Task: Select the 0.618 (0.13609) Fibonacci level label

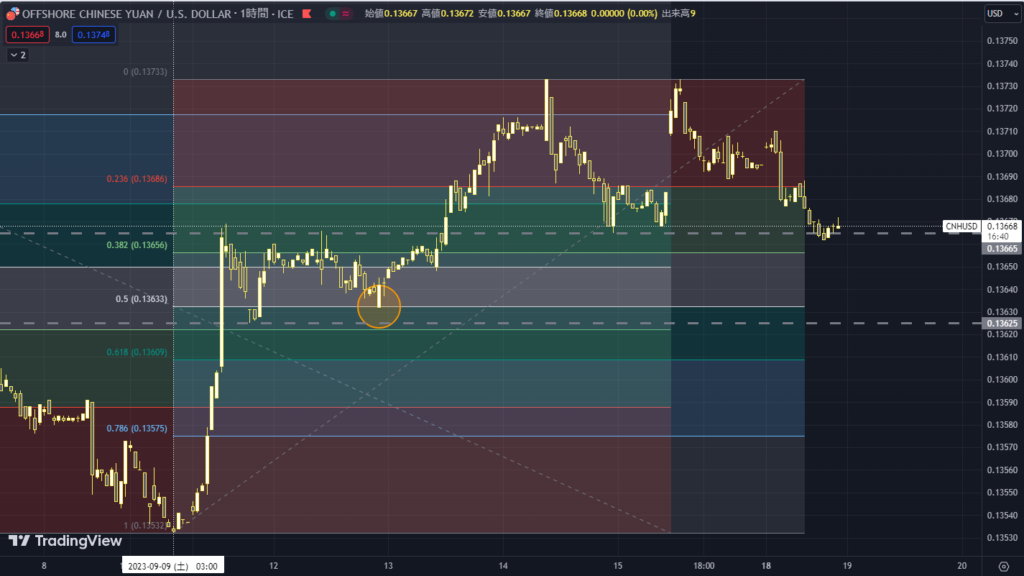Action: [136, 352]
